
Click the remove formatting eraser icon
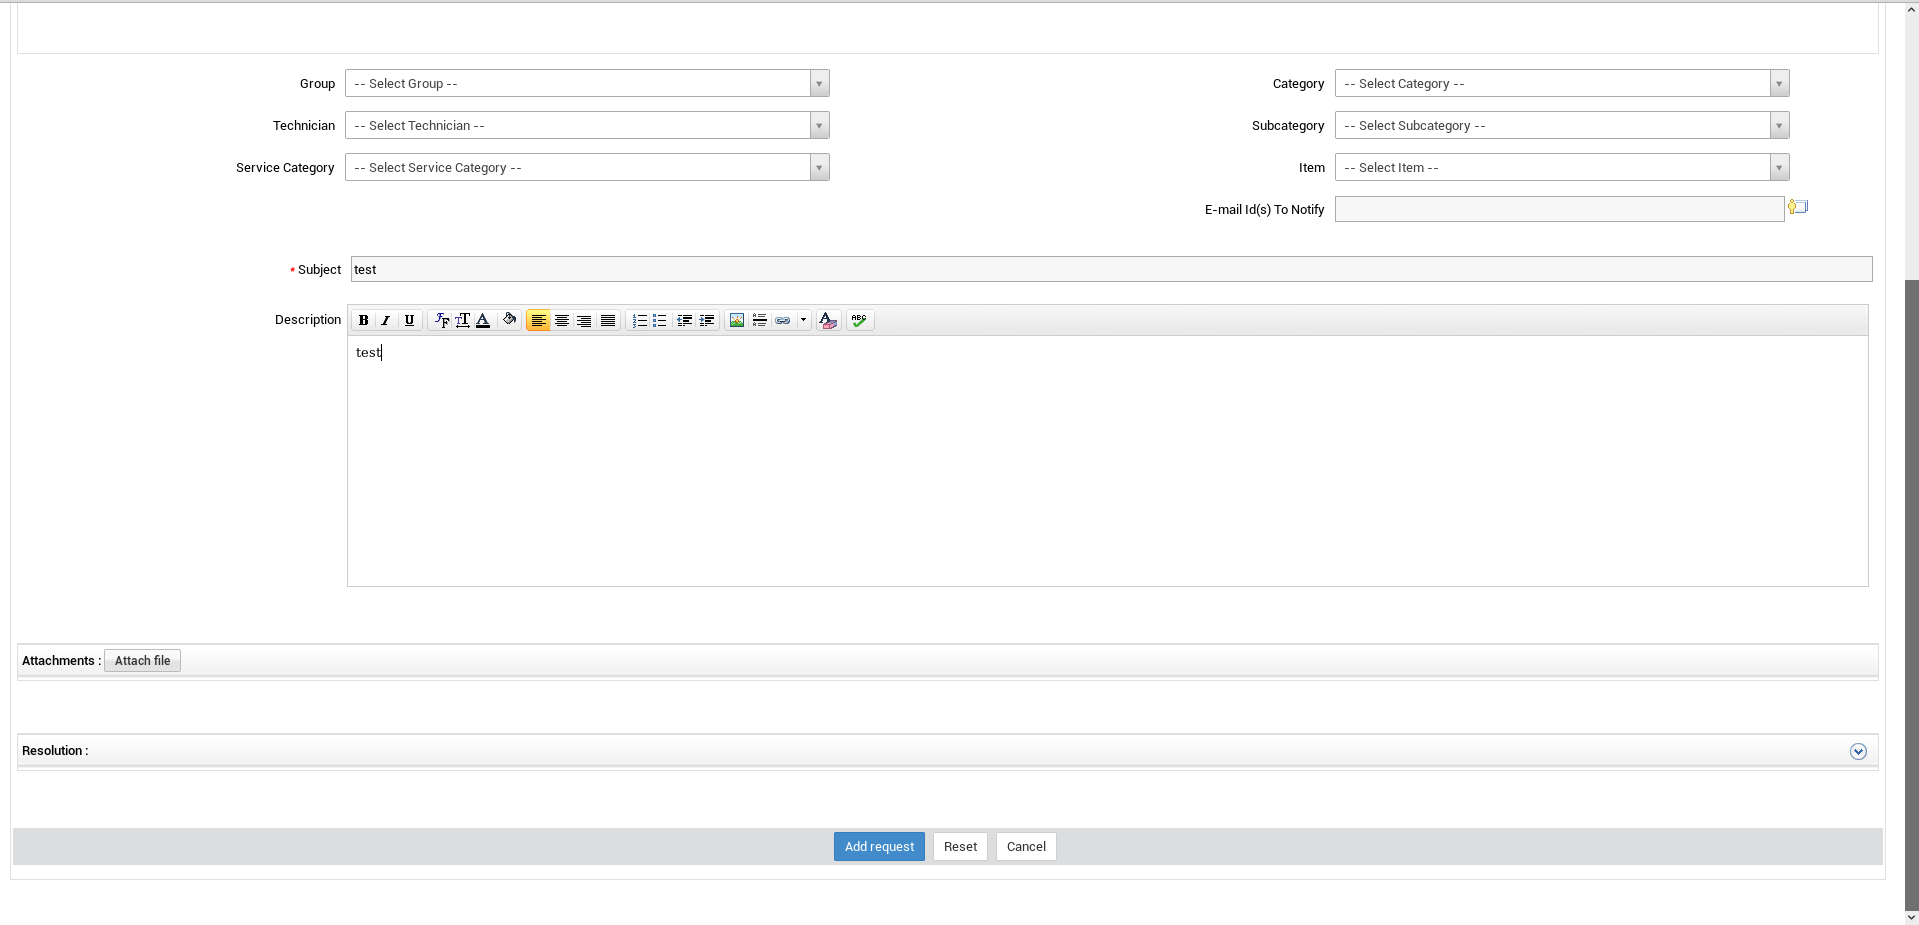[x=827, y=320]
